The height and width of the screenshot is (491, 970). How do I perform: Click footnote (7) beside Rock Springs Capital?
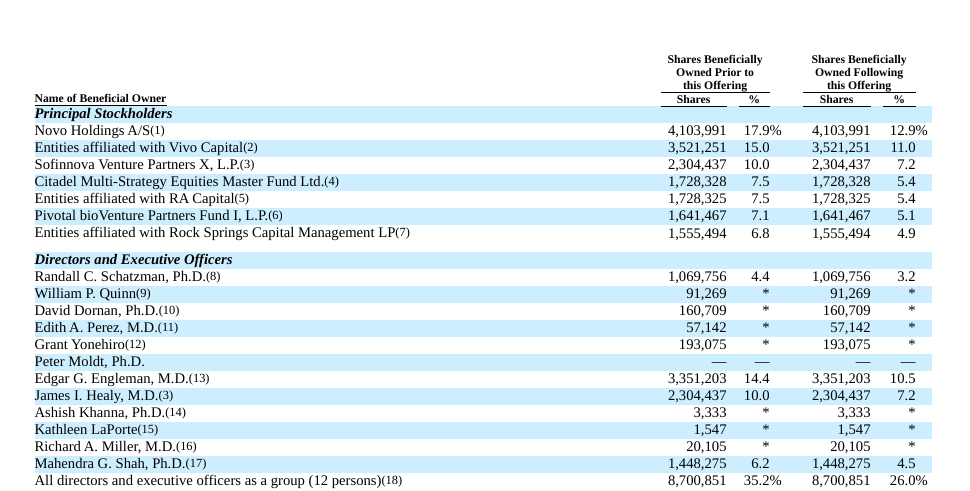pos(403,233)
